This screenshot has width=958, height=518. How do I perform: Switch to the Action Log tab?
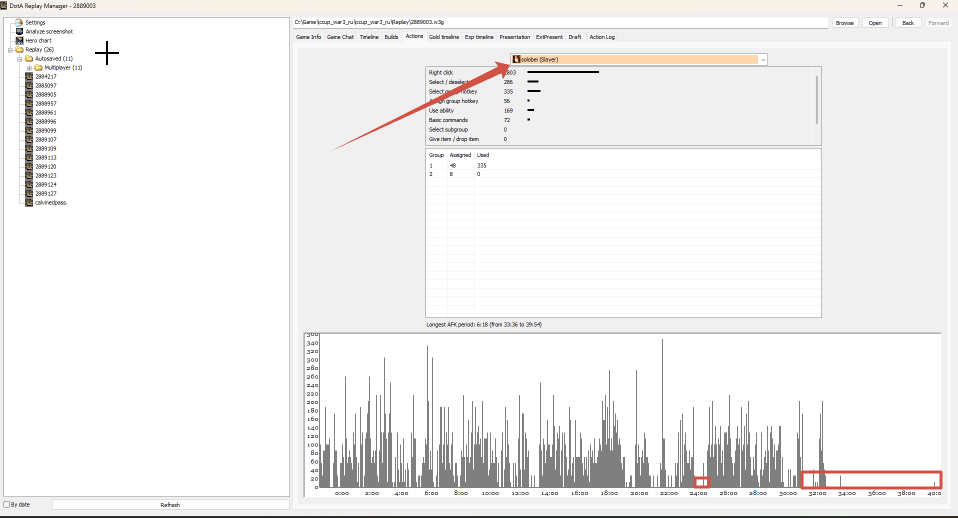click(602, 37)
